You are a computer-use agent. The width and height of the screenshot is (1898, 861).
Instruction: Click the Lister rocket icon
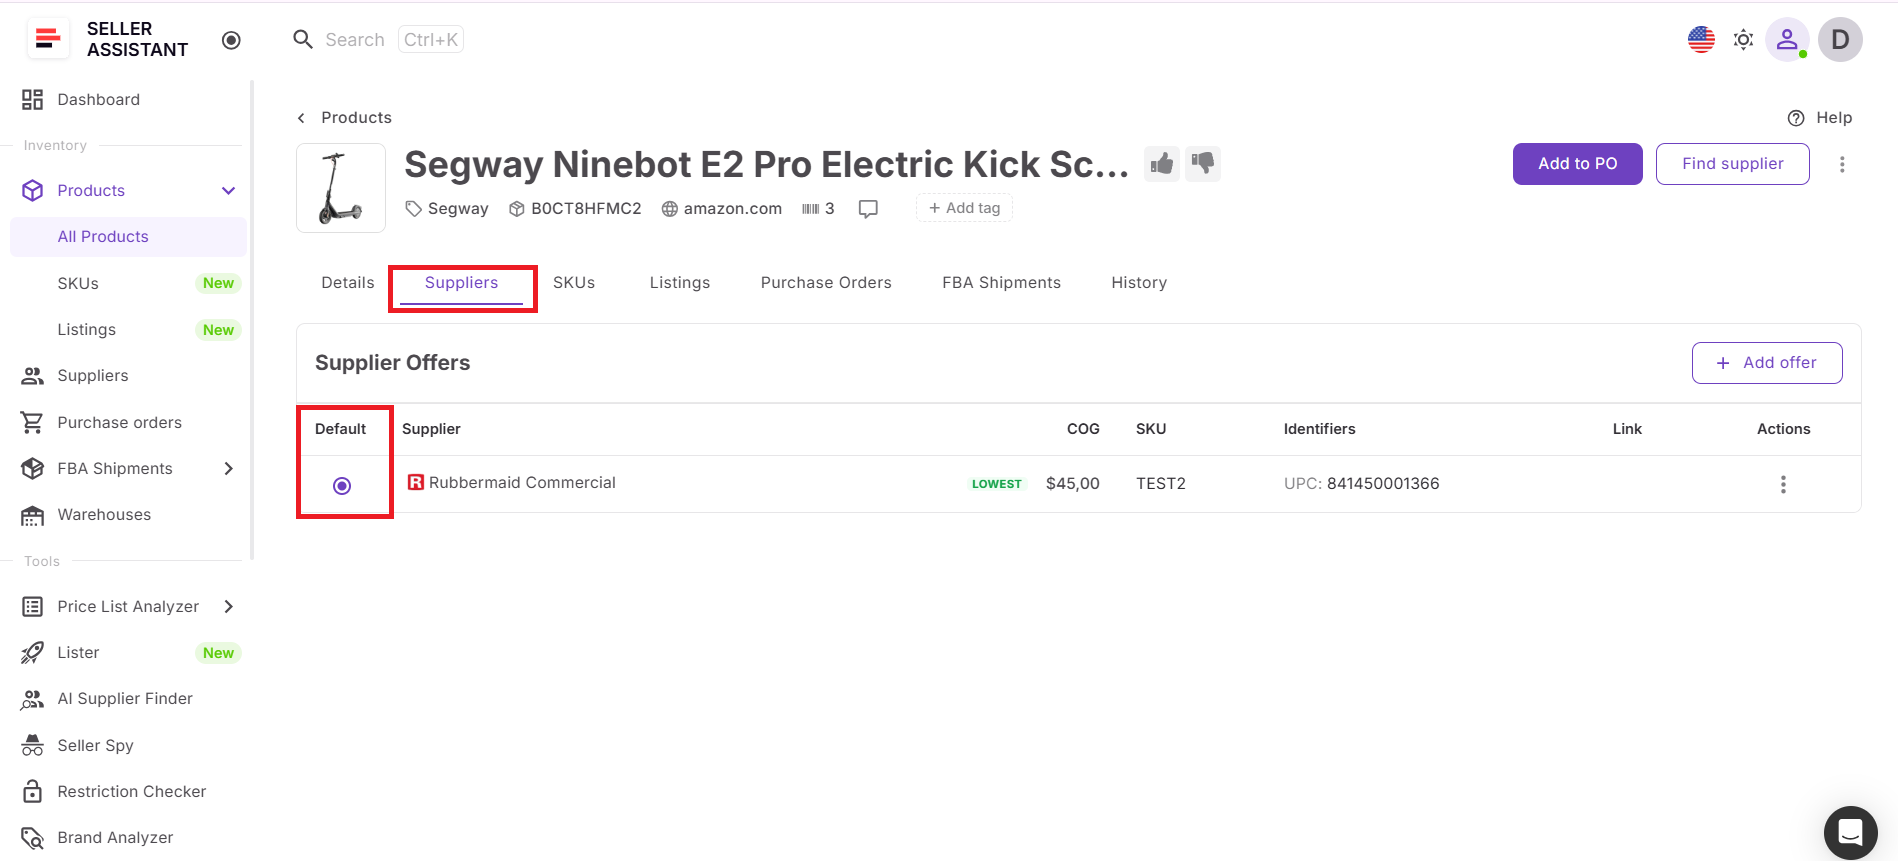[33, 653]
